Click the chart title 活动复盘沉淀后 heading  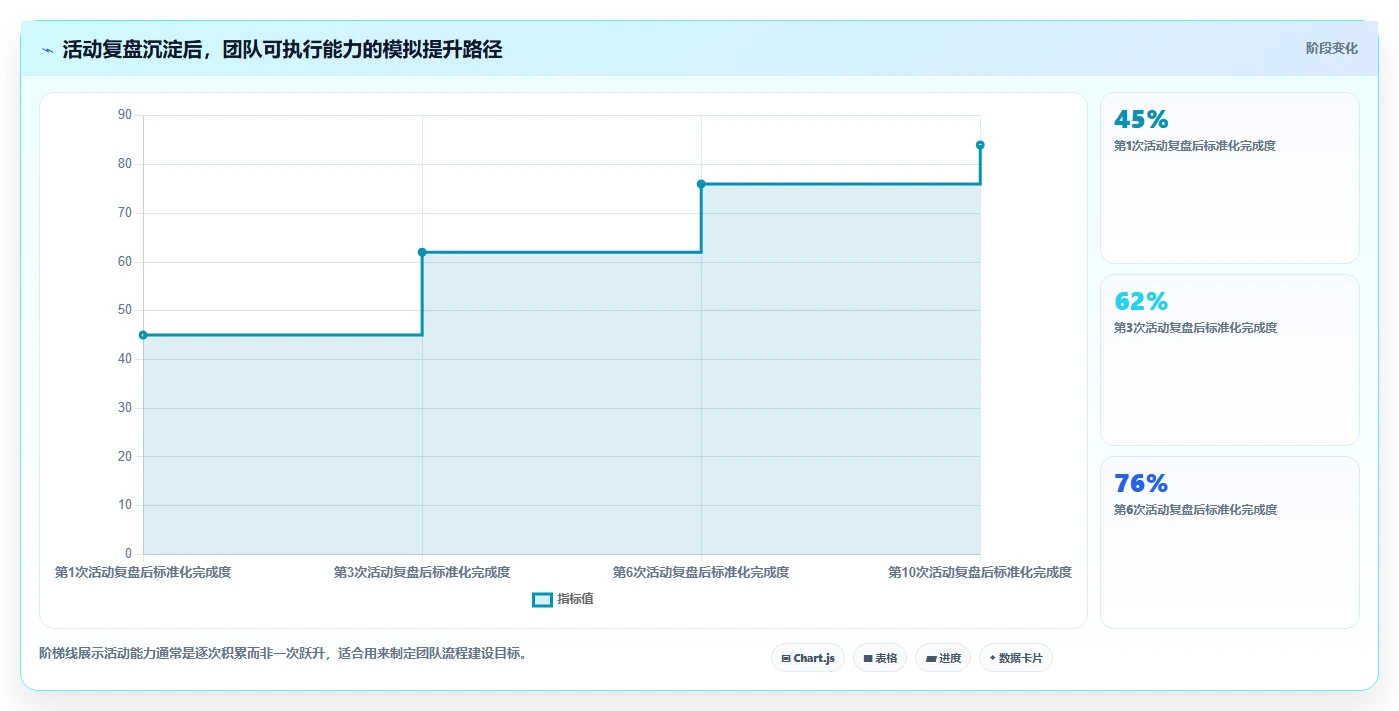(x=282, y=50)
